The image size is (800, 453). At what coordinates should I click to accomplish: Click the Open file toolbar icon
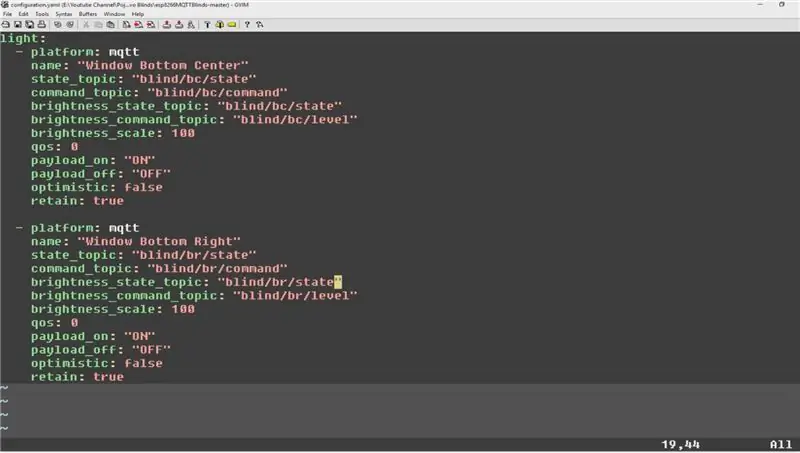6,24
